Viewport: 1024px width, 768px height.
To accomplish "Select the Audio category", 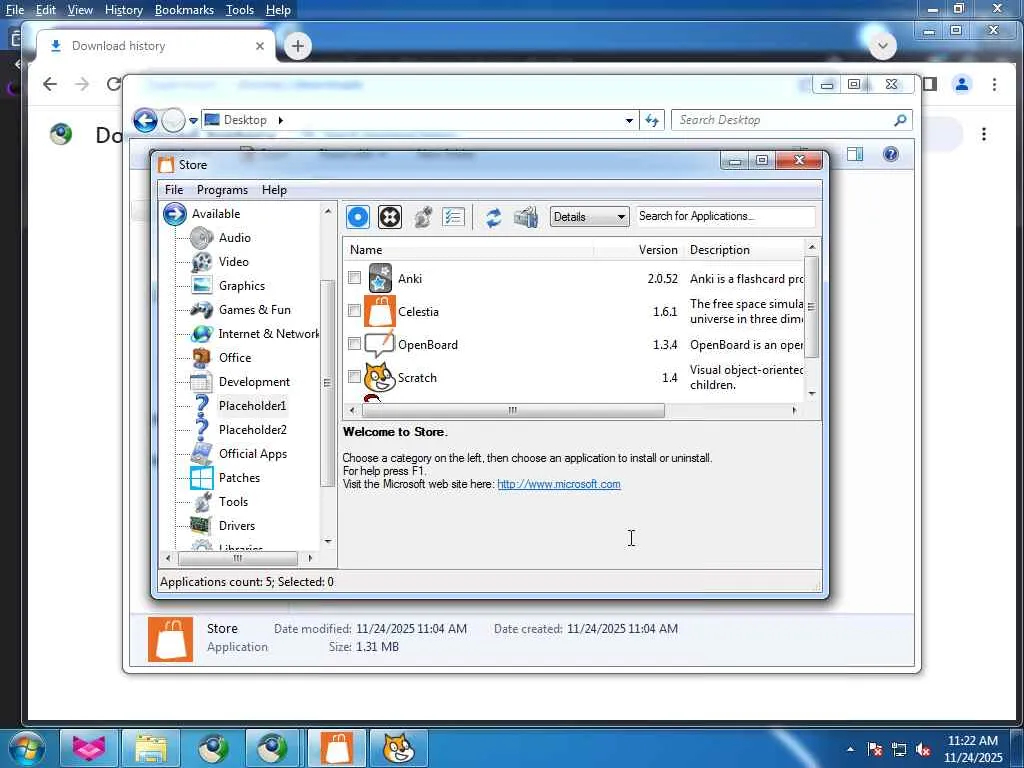I will pyautogui.click(x=234, y=238).
